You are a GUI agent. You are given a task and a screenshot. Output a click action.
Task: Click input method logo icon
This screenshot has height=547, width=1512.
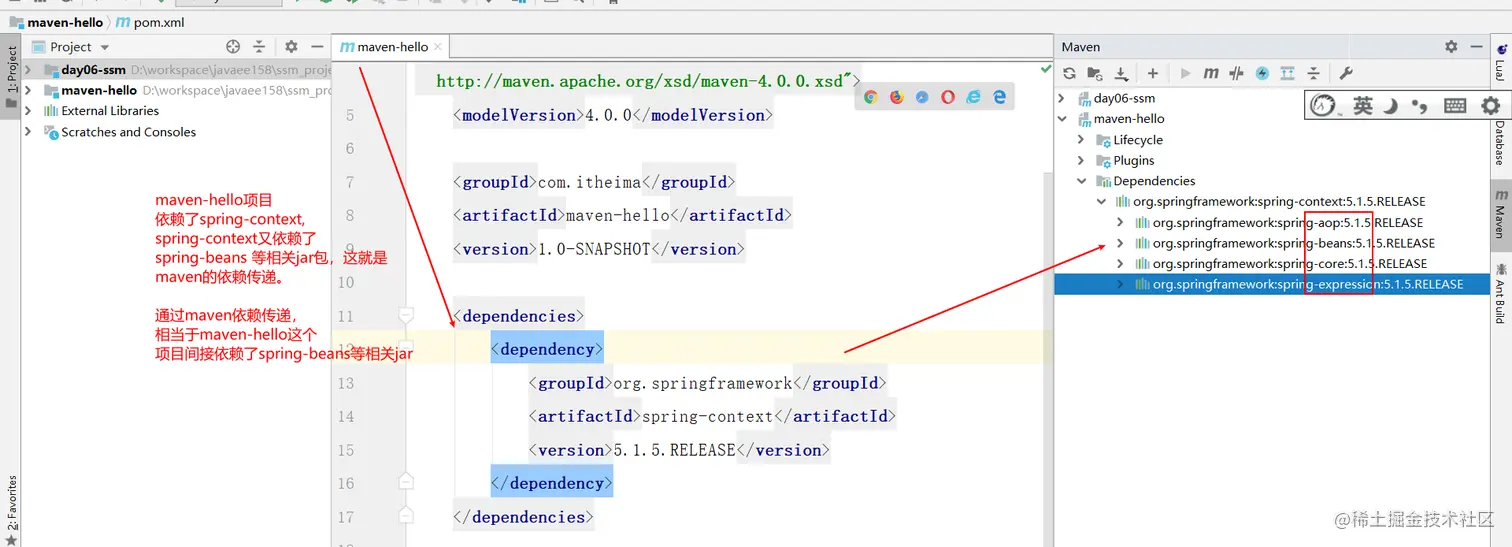point(1323,105)
